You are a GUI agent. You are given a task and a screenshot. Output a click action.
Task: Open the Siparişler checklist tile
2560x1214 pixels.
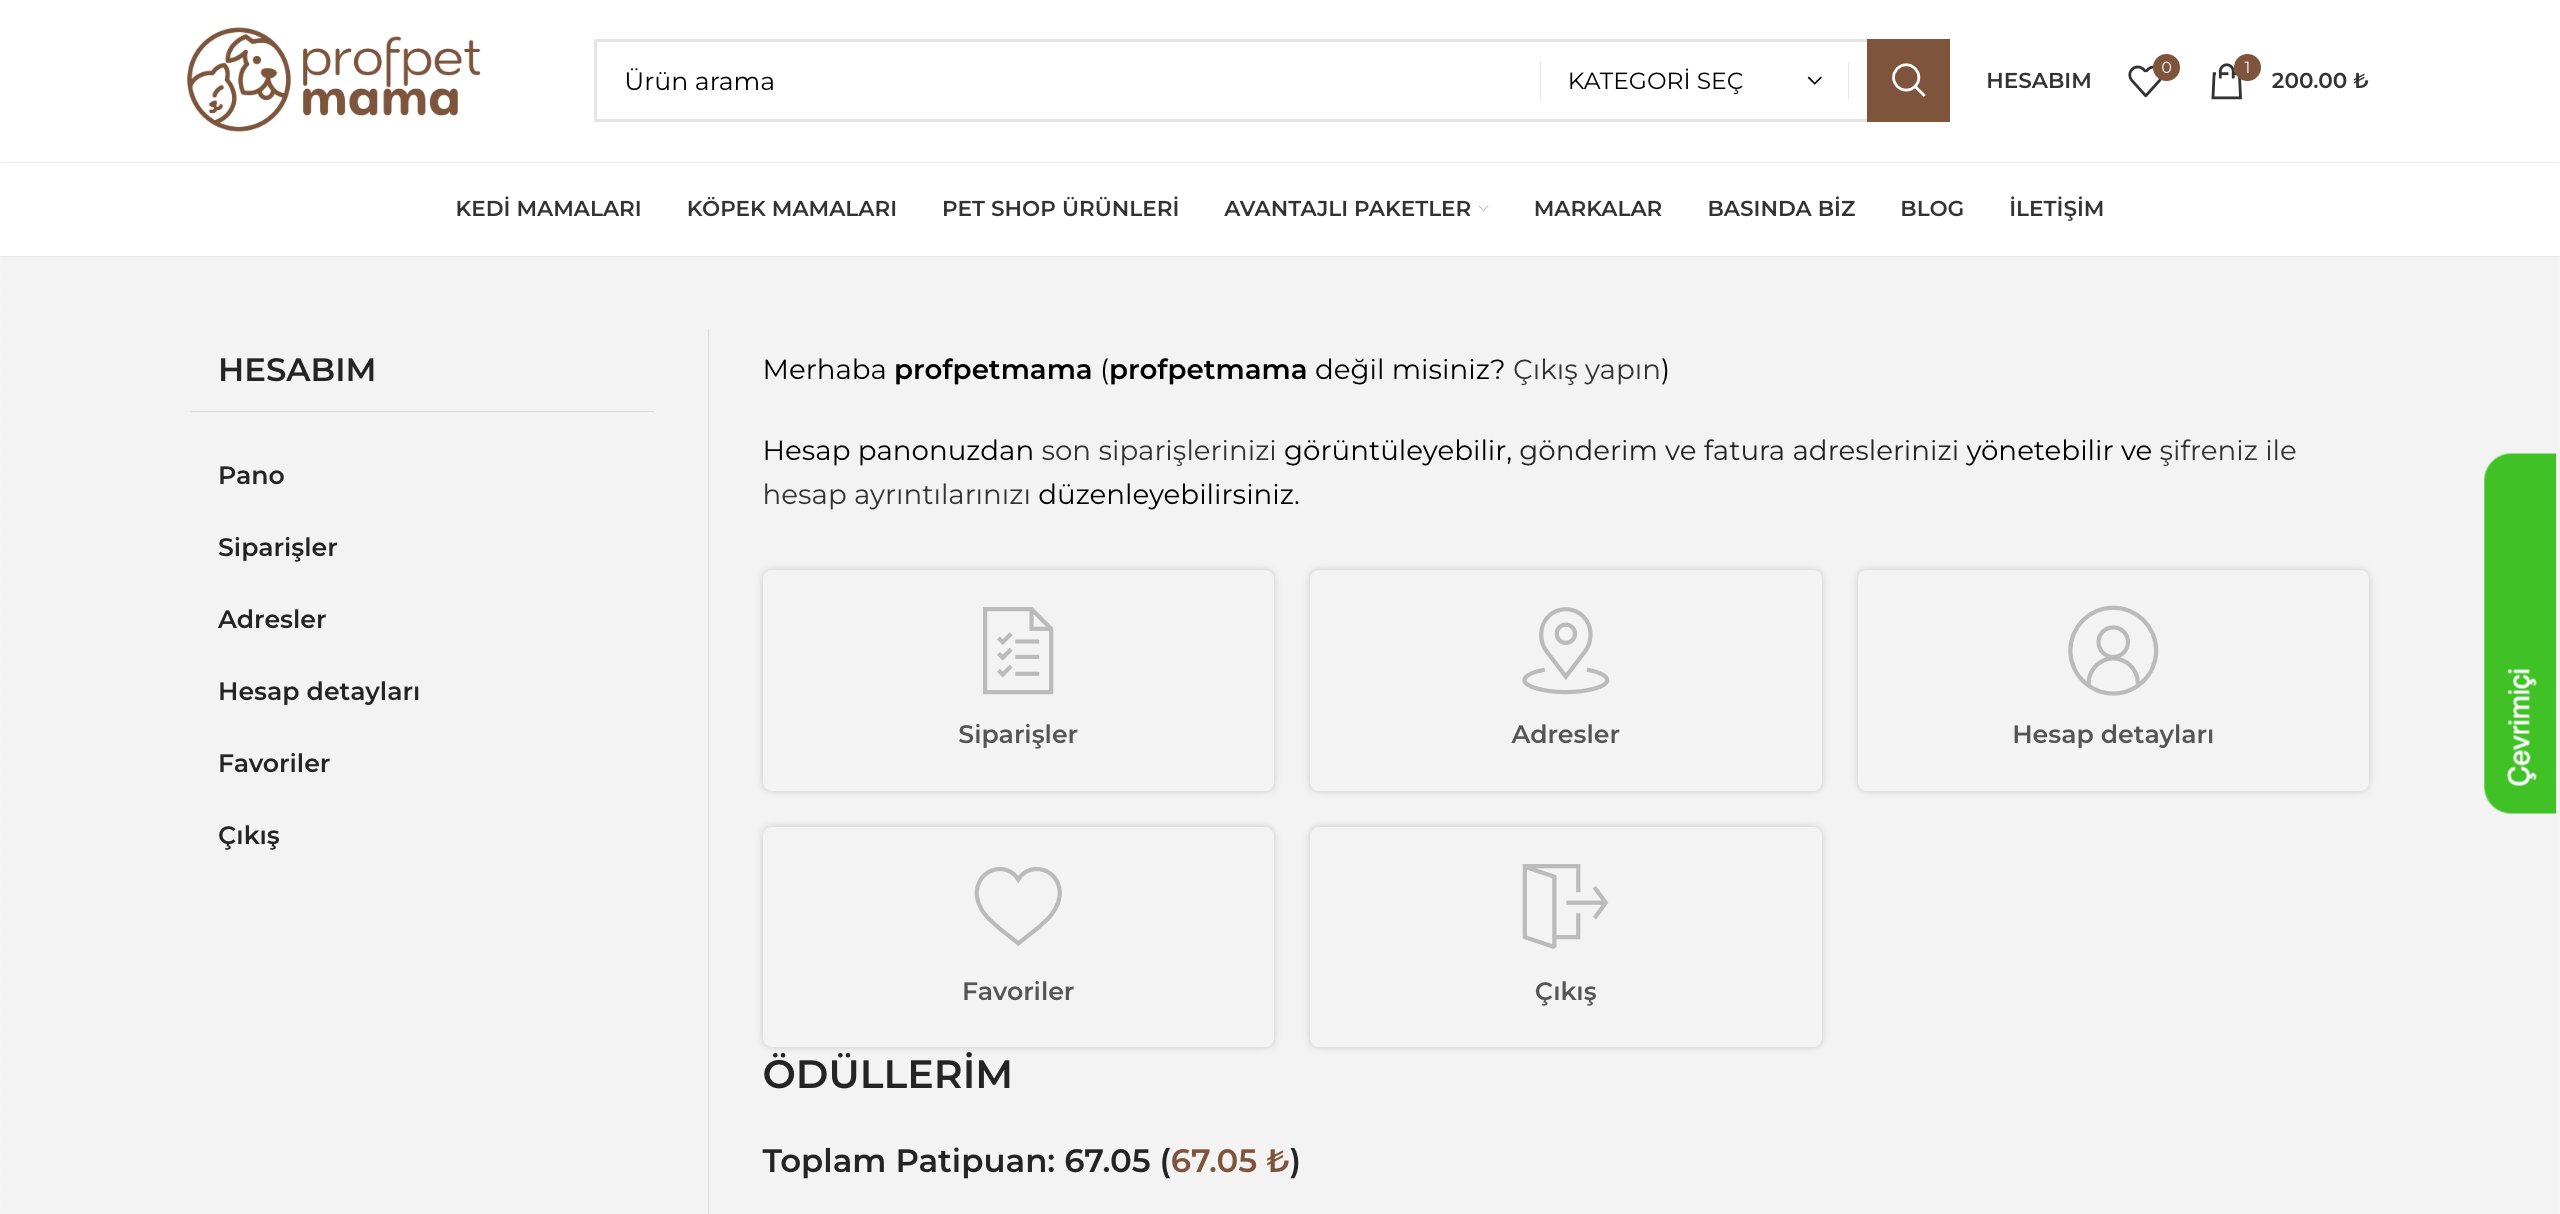coord(1018,680)
